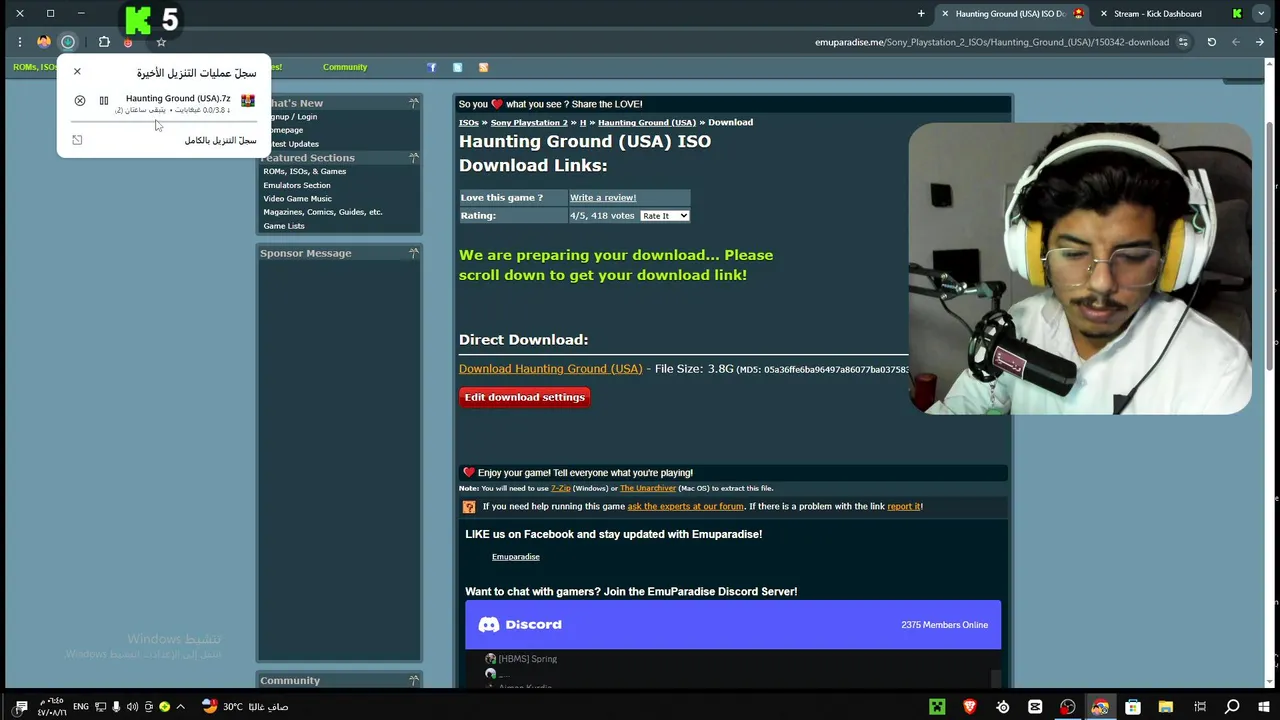Click the WinRAR file icon in downloads
This screenshot has width=1280, height=720.
click(248, 100)
